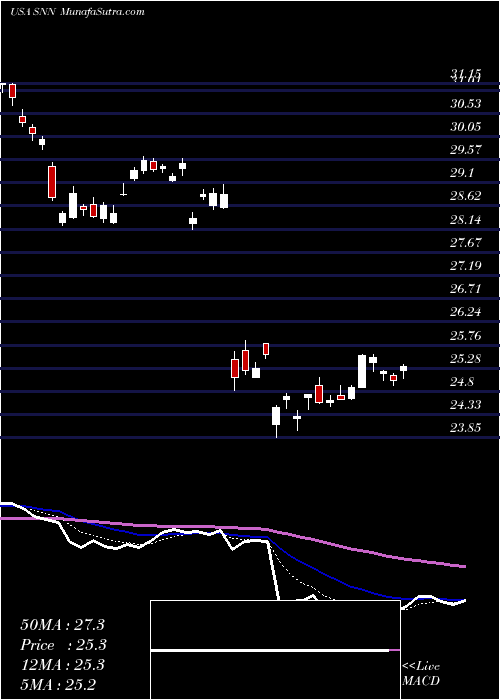
Task: Click inside the MACD indicator box
Action: tap(275, 650)
